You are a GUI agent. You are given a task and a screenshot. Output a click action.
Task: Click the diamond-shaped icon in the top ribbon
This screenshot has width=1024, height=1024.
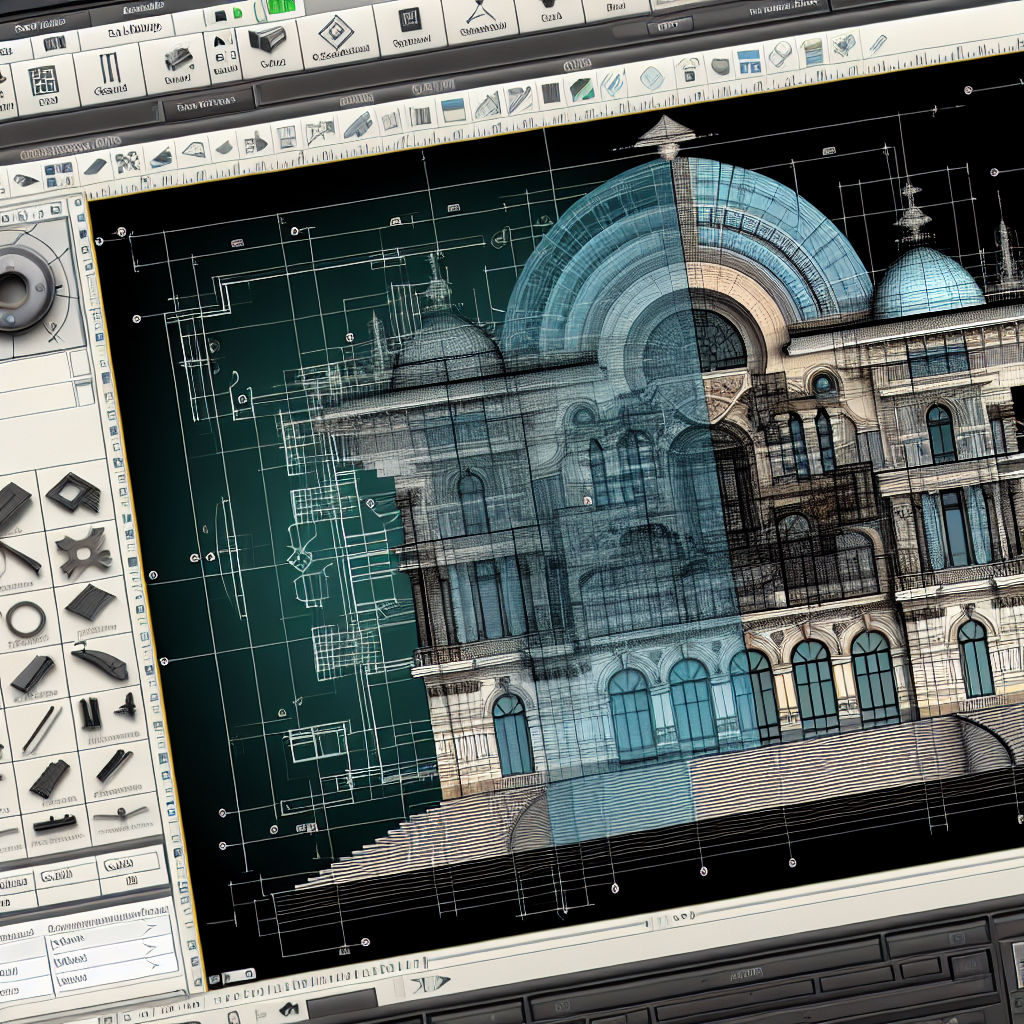[335, 31]
